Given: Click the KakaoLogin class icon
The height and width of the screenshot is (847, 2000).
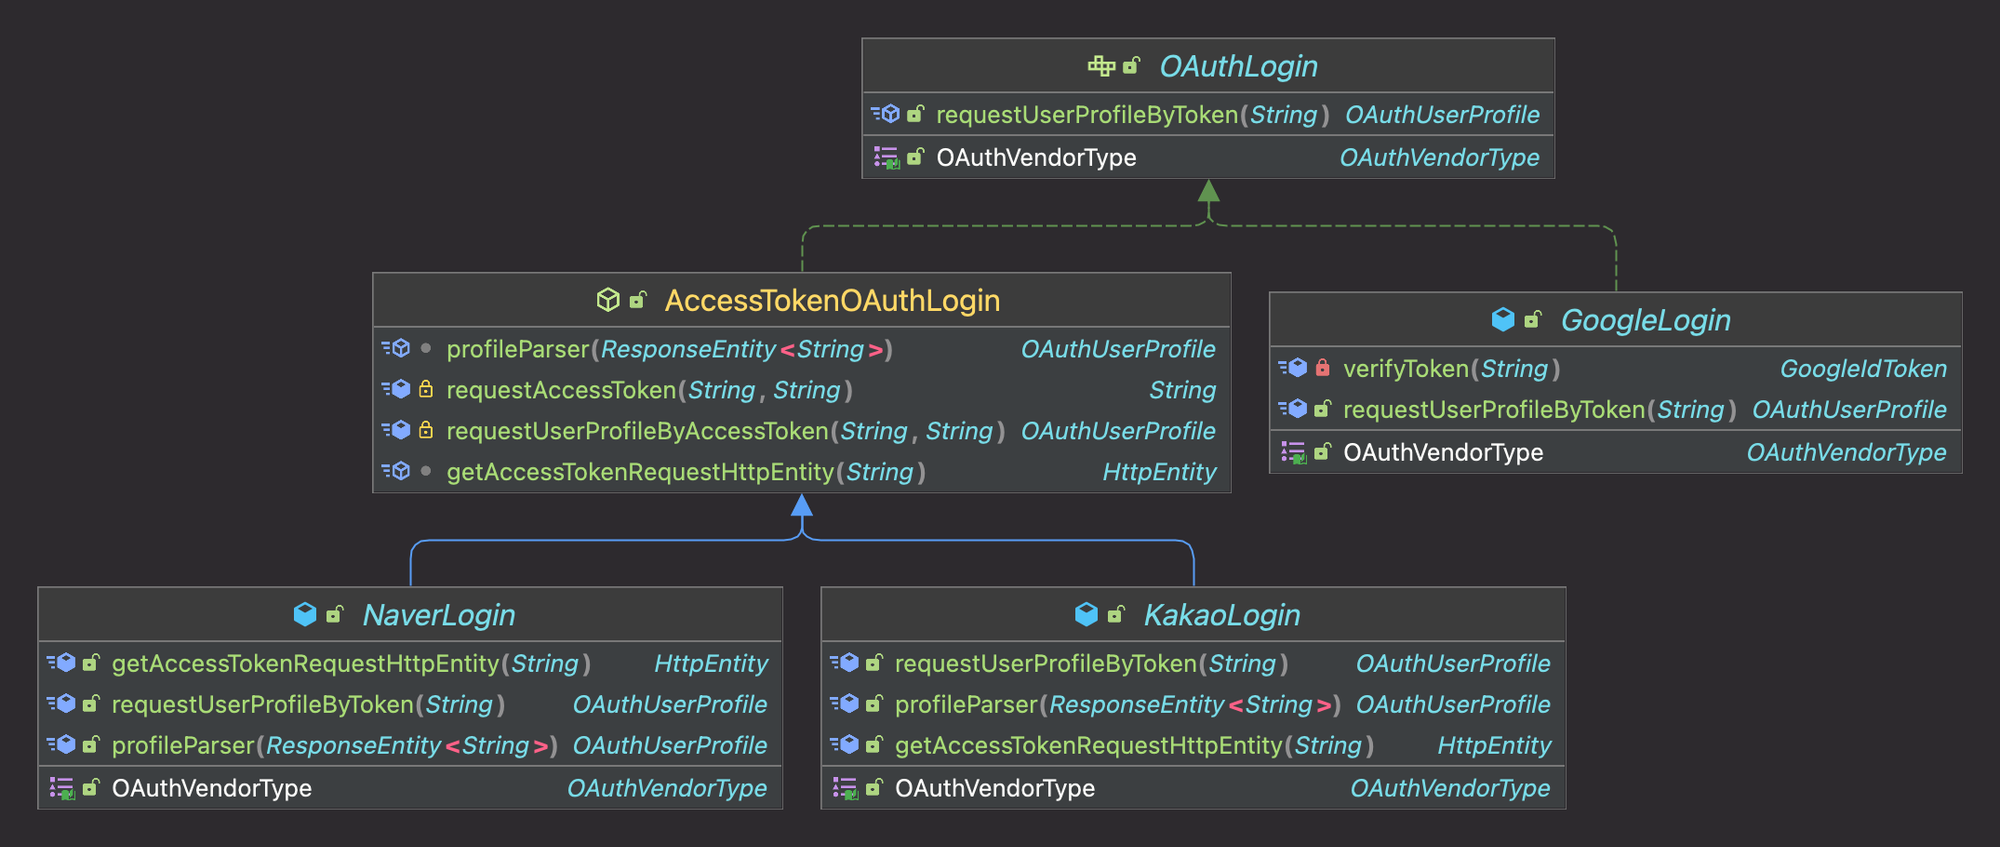Looking at the screenshot, I should tap(1086, 614).
